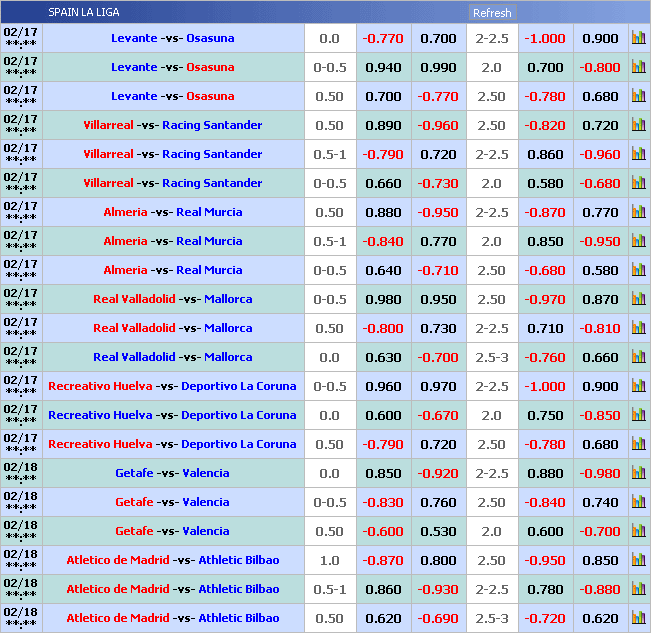Open stats chart for Almeria row with 0.640 odds
This screenshot has height=633, width=651.
pos(638,270)
